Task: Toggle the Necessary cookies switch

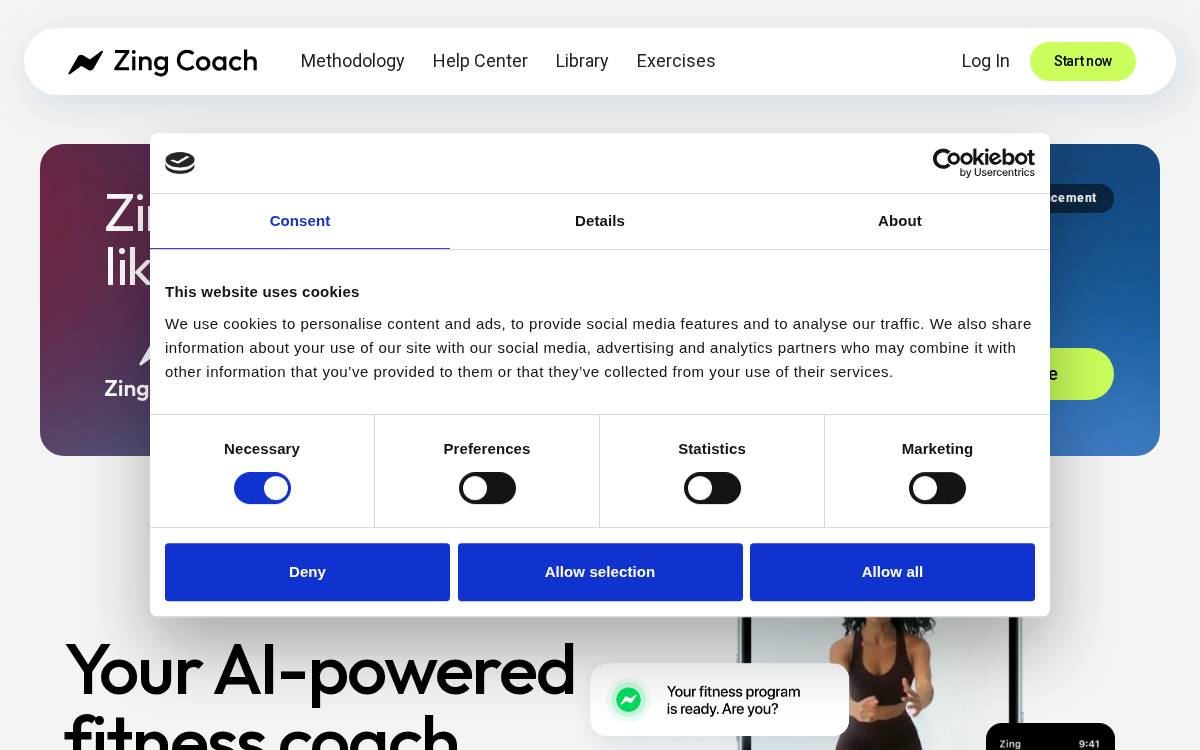Action: pos(262,488)
